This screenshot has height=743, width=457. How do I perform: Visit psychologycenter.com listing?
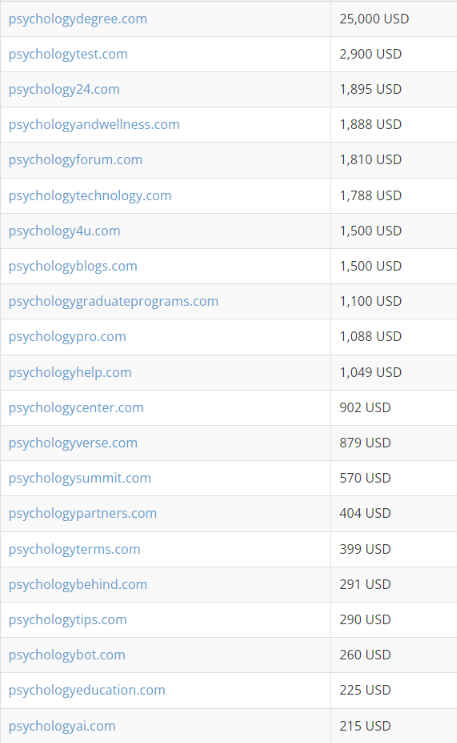coord(76,408)
